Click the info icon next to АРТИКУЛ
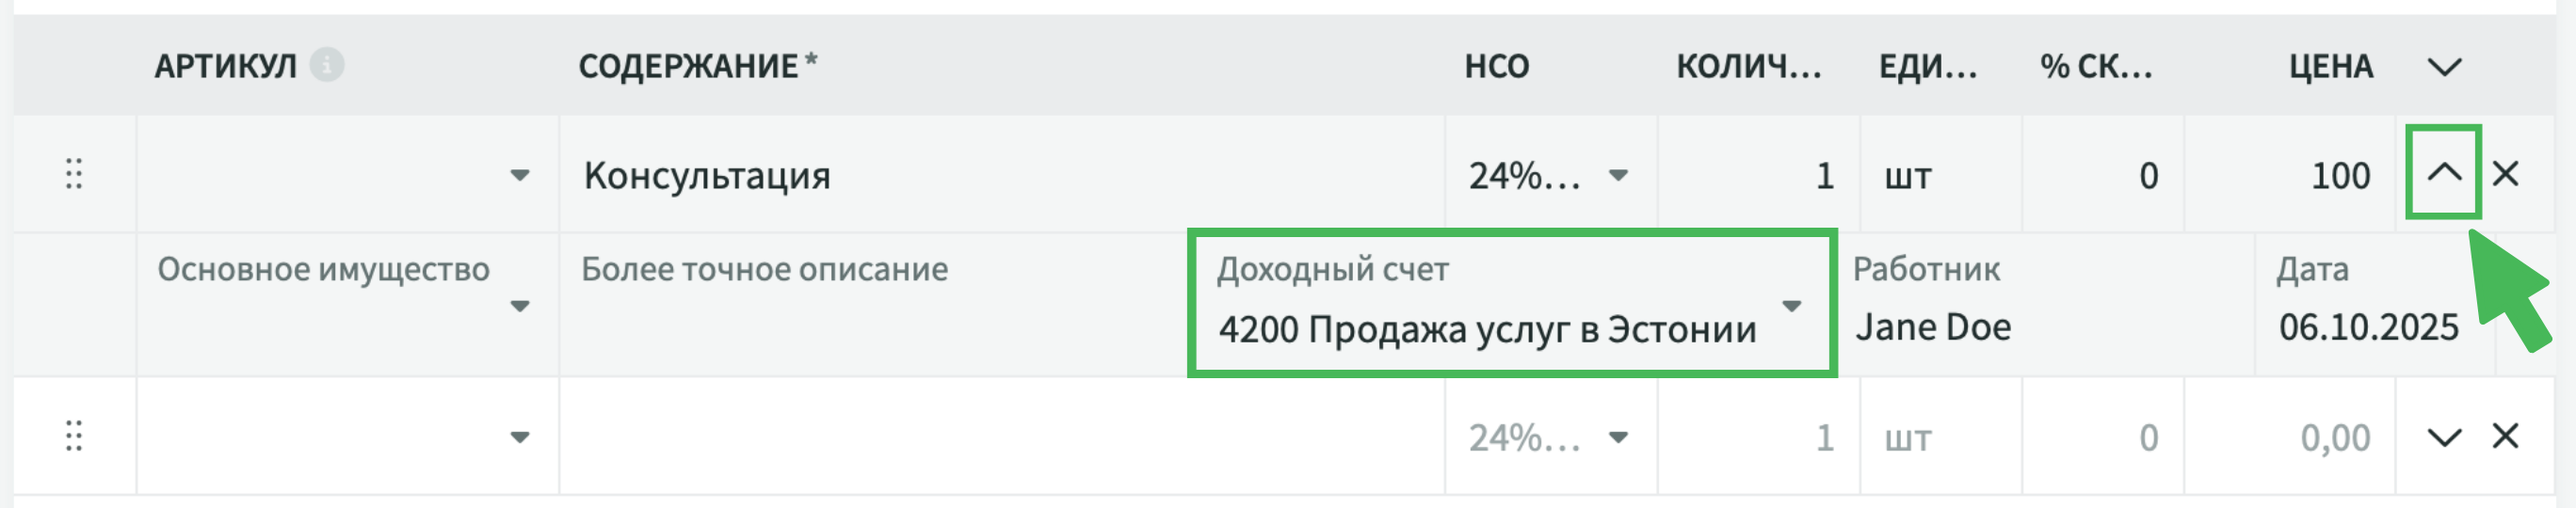 (x=326, y=65)
